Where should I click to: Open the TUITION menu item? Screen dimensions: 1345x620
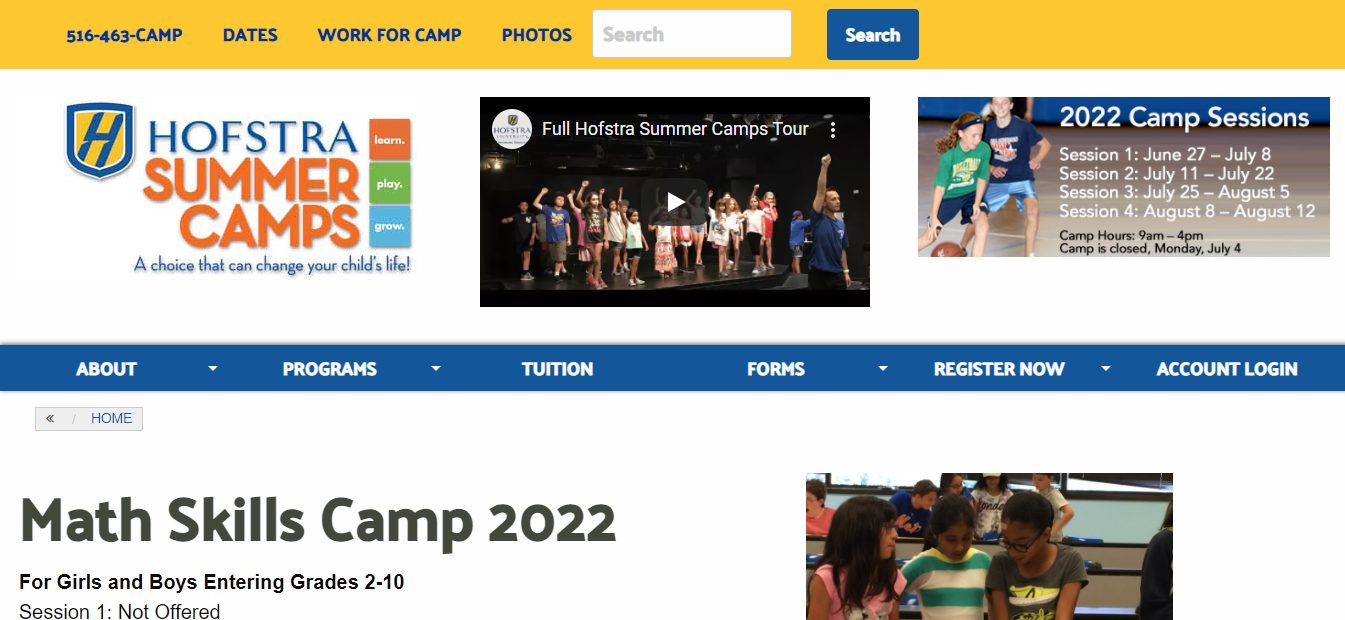[557, 369]
